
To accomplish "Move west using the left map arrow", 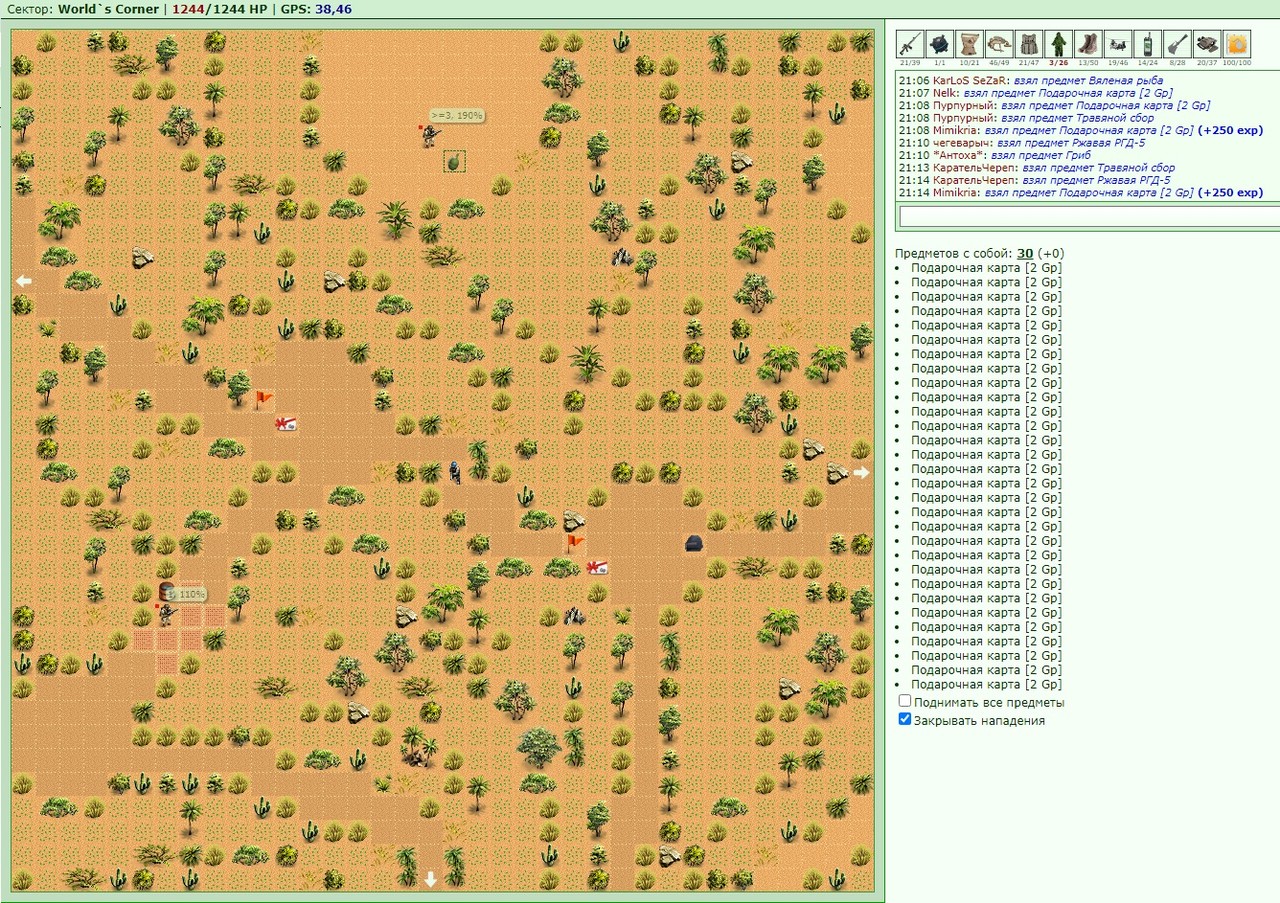I will point(23,281).
